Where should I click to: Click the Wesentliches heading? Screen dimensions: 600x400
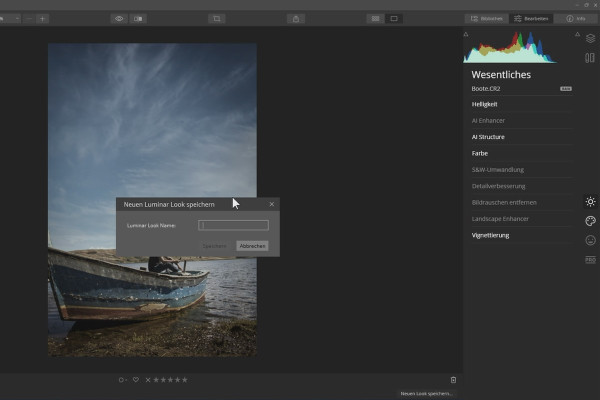(x=501, y=75)
